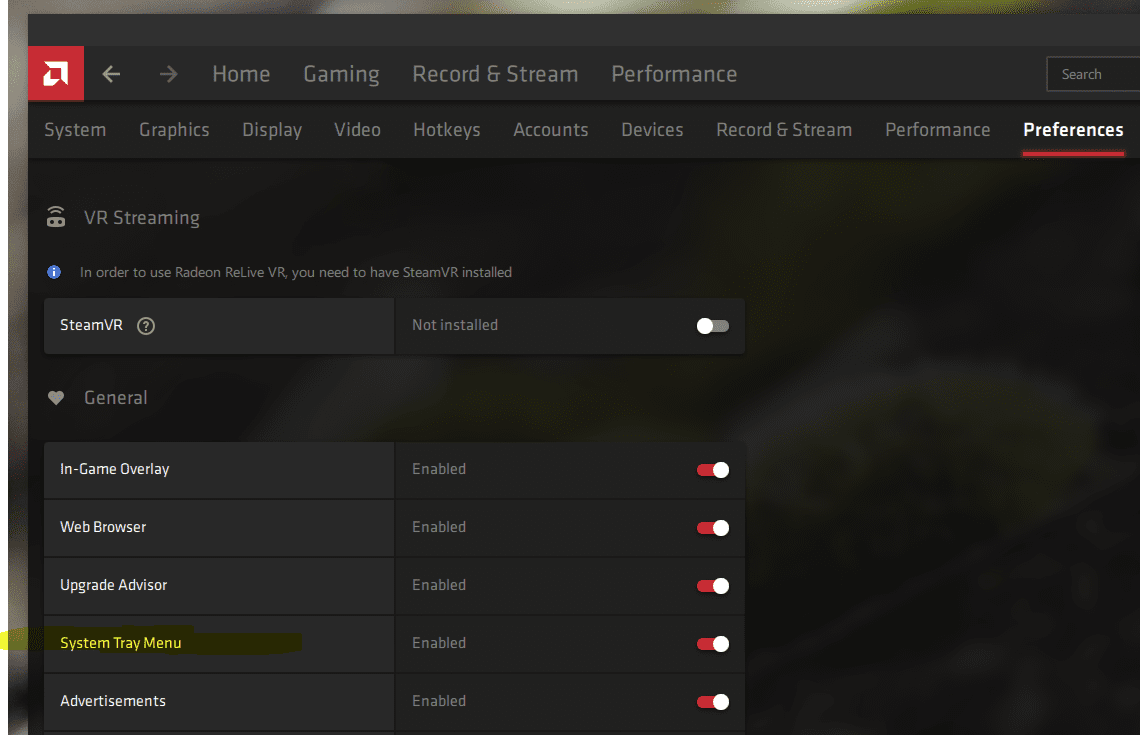Click the VR Streaming headset icon
The image size is (1140, 735).
[56, 217]
